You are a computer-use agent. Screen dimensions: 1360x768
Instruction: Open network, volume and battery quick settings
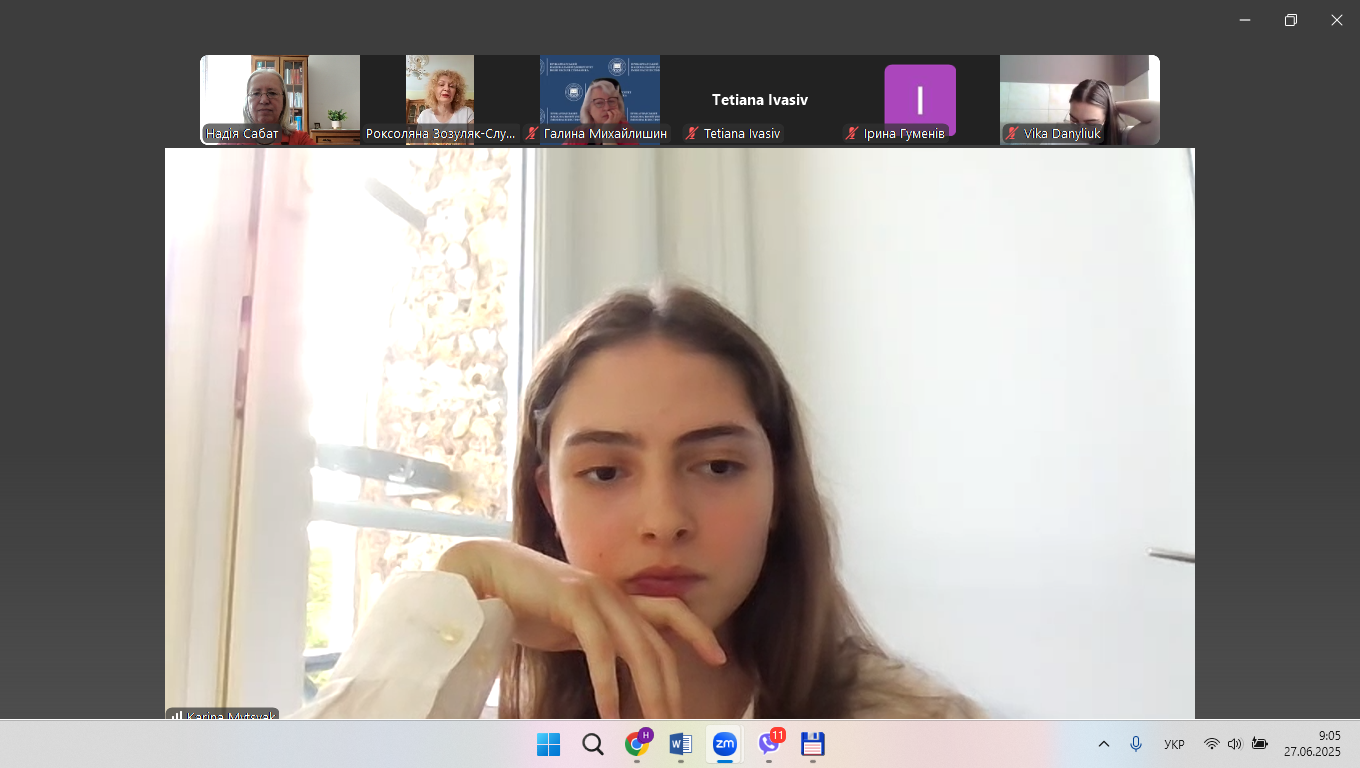pos(1235,744)
